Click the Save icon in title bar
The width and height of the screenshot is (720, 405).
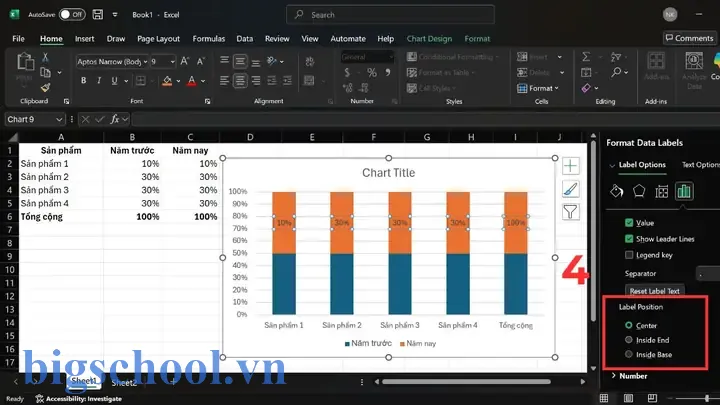click(98, 15)
